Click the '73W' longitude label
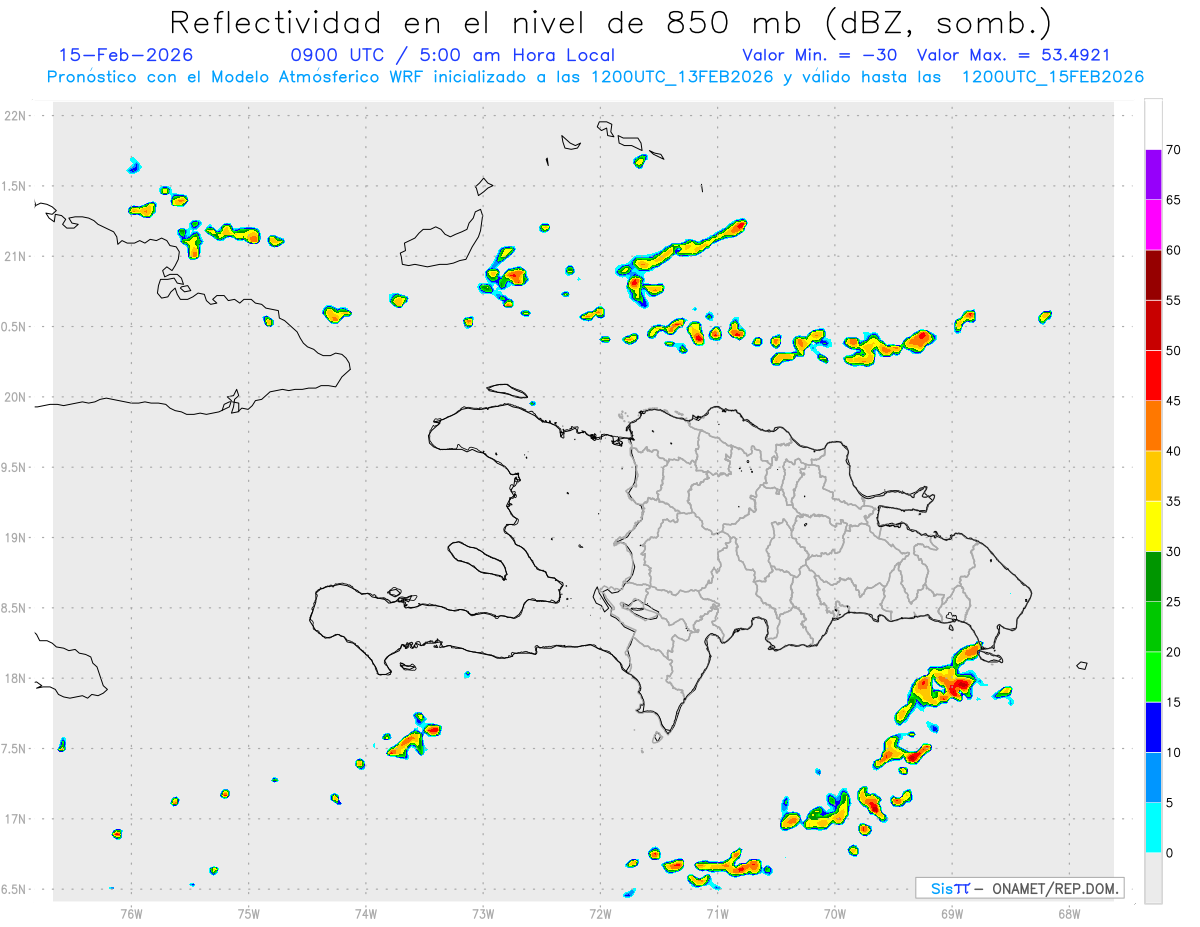This screenshot has width=1200, height=927. 483,913
